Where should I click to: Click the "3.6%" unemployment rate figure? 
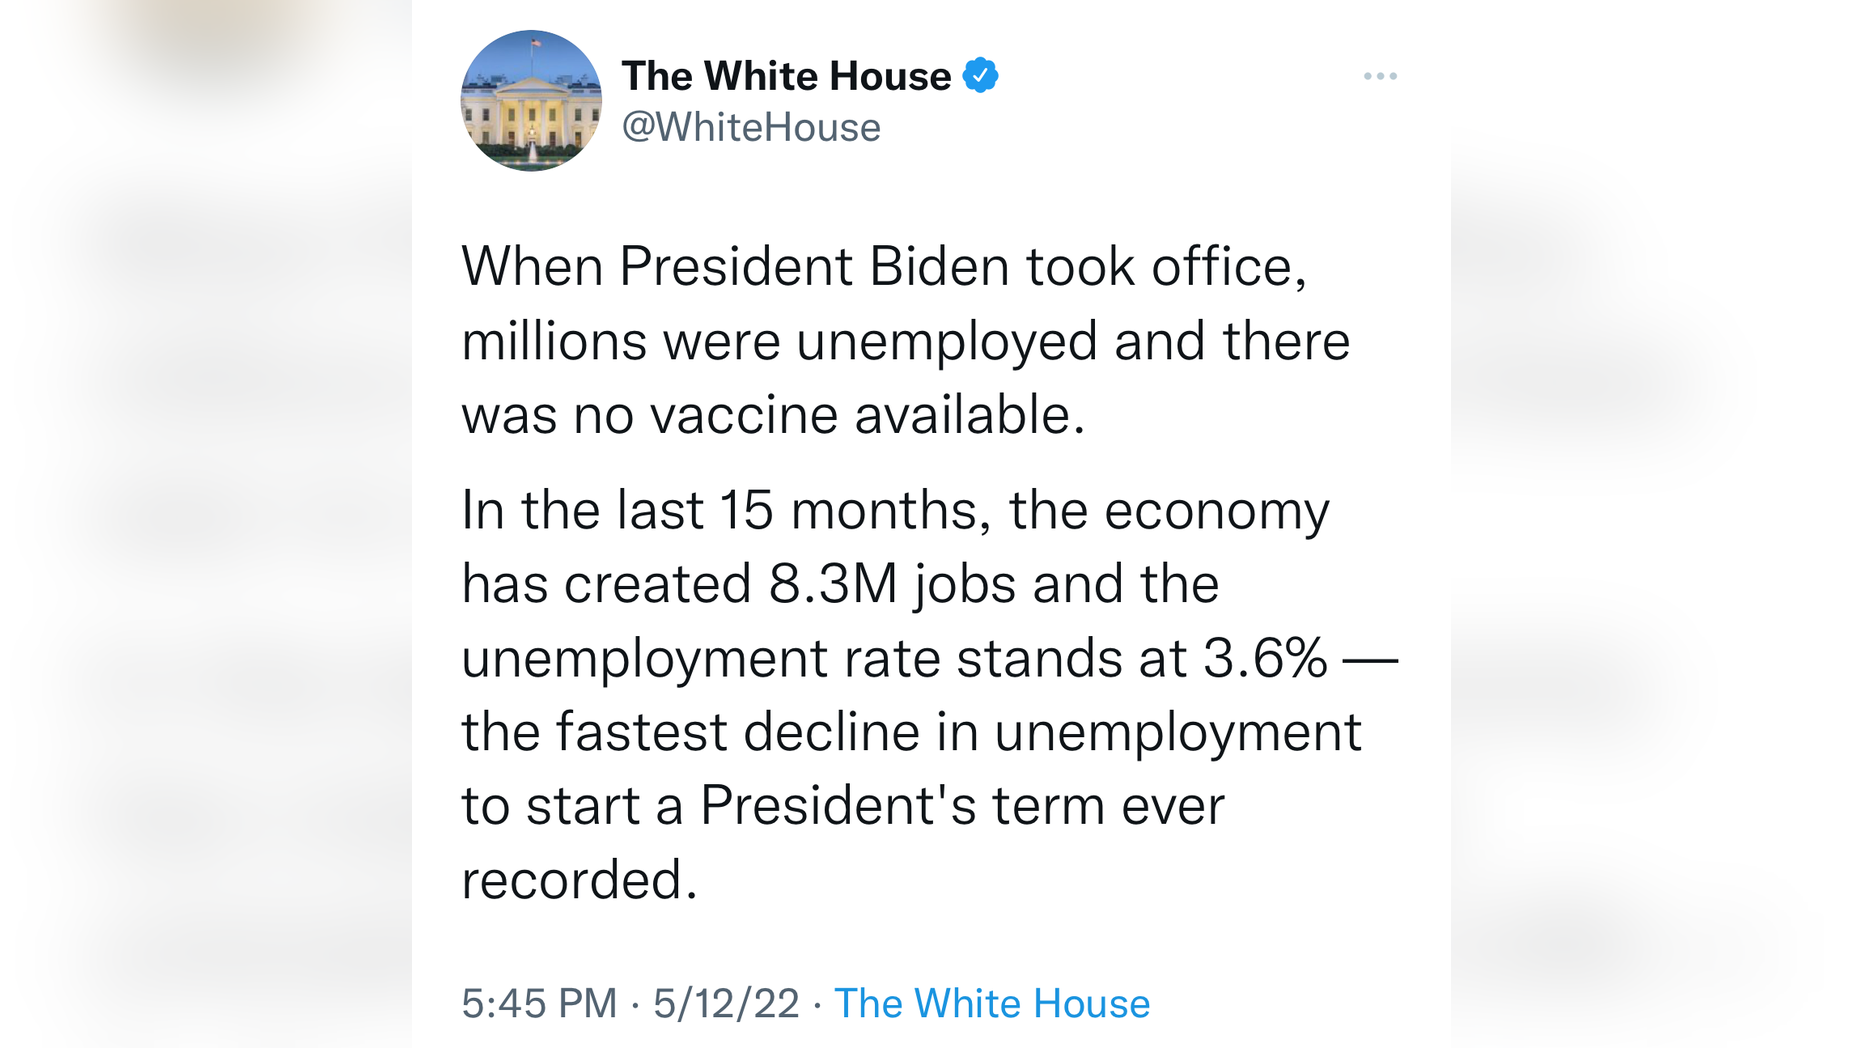coord(1265,658)
